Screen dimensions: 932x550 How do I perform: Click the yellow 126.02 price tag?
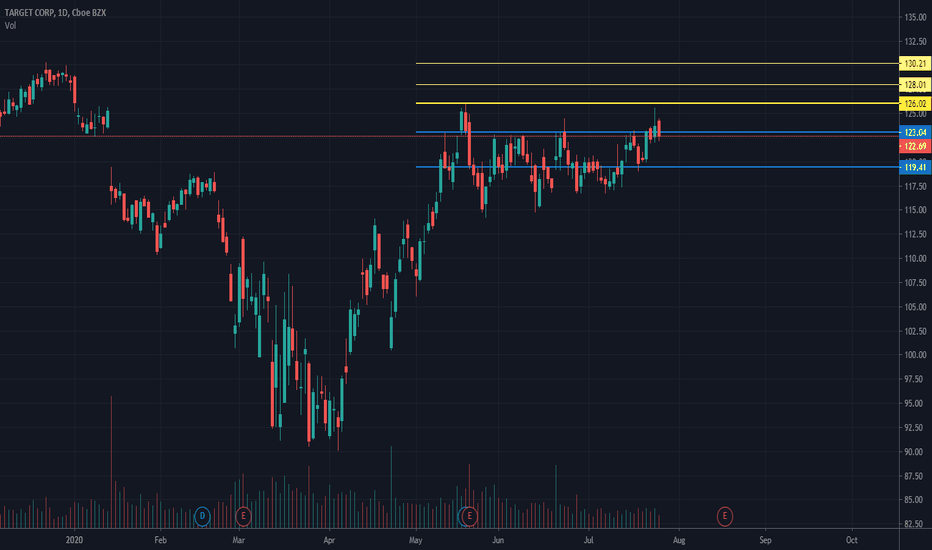(x=915, y=104)
